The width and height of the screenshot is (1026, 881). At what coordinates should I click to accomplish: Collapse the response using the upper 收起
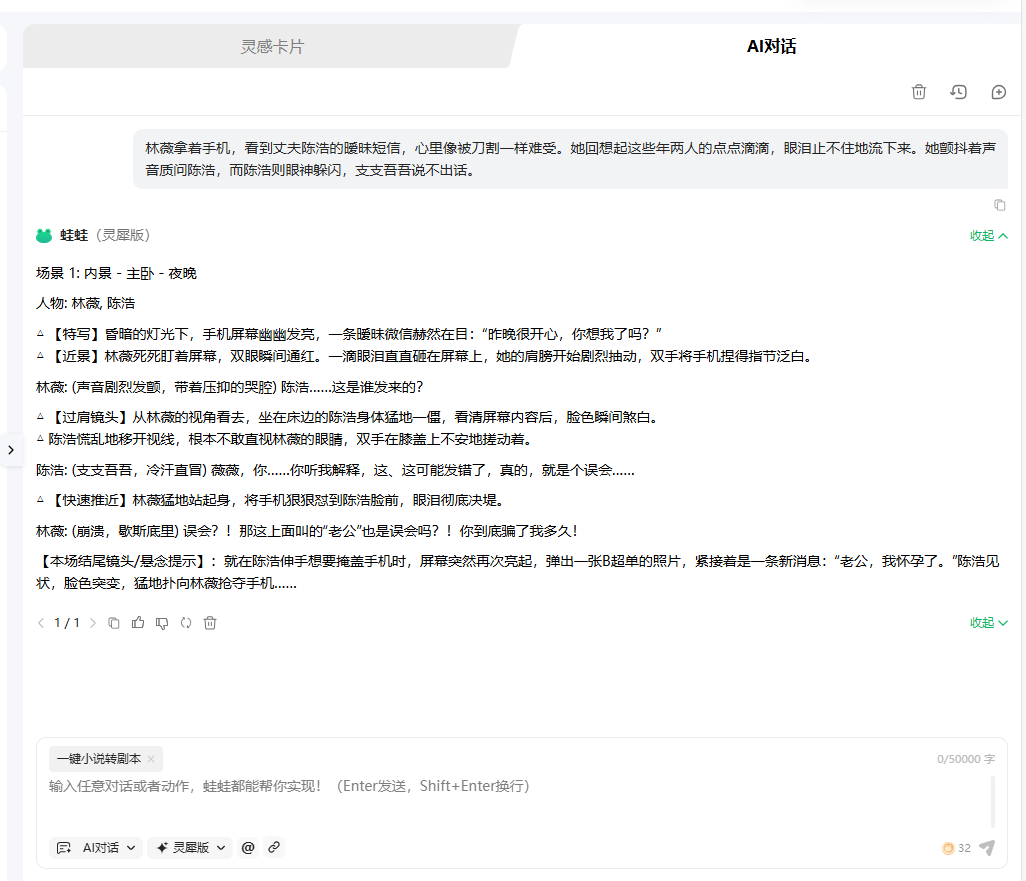tap(989, 236)
